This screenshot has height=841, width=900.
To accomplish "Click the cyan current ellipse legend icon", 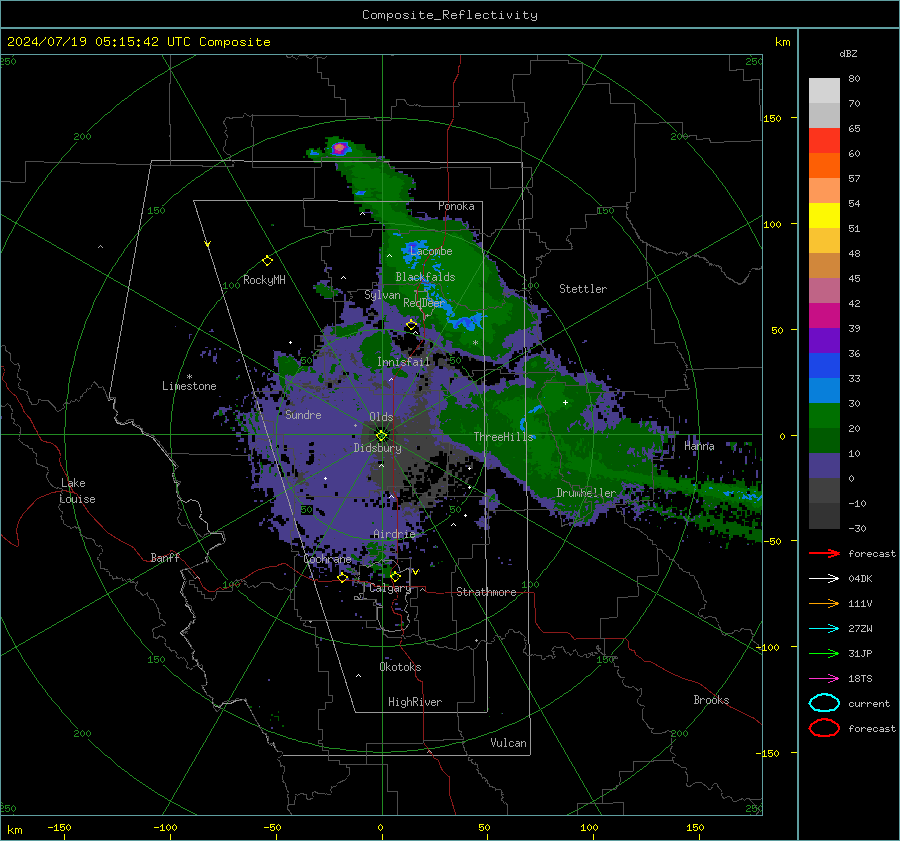I will 824,703.
